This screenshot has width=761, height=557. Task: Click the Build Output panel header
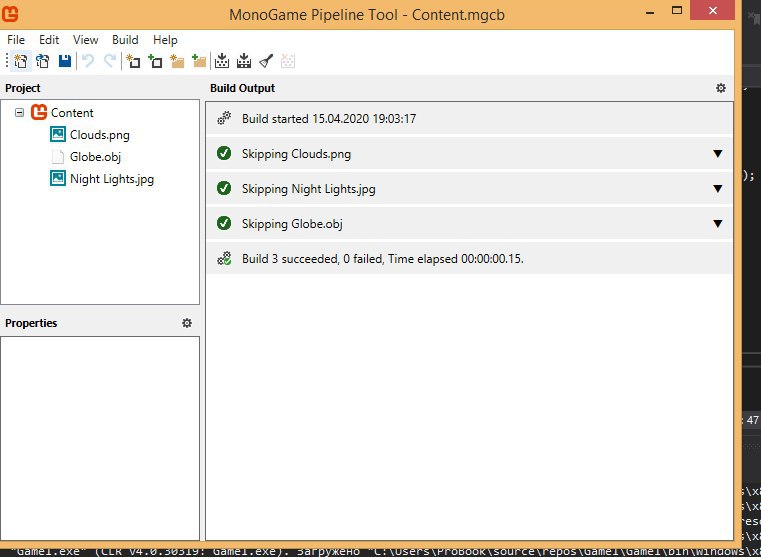coord(242,88)
